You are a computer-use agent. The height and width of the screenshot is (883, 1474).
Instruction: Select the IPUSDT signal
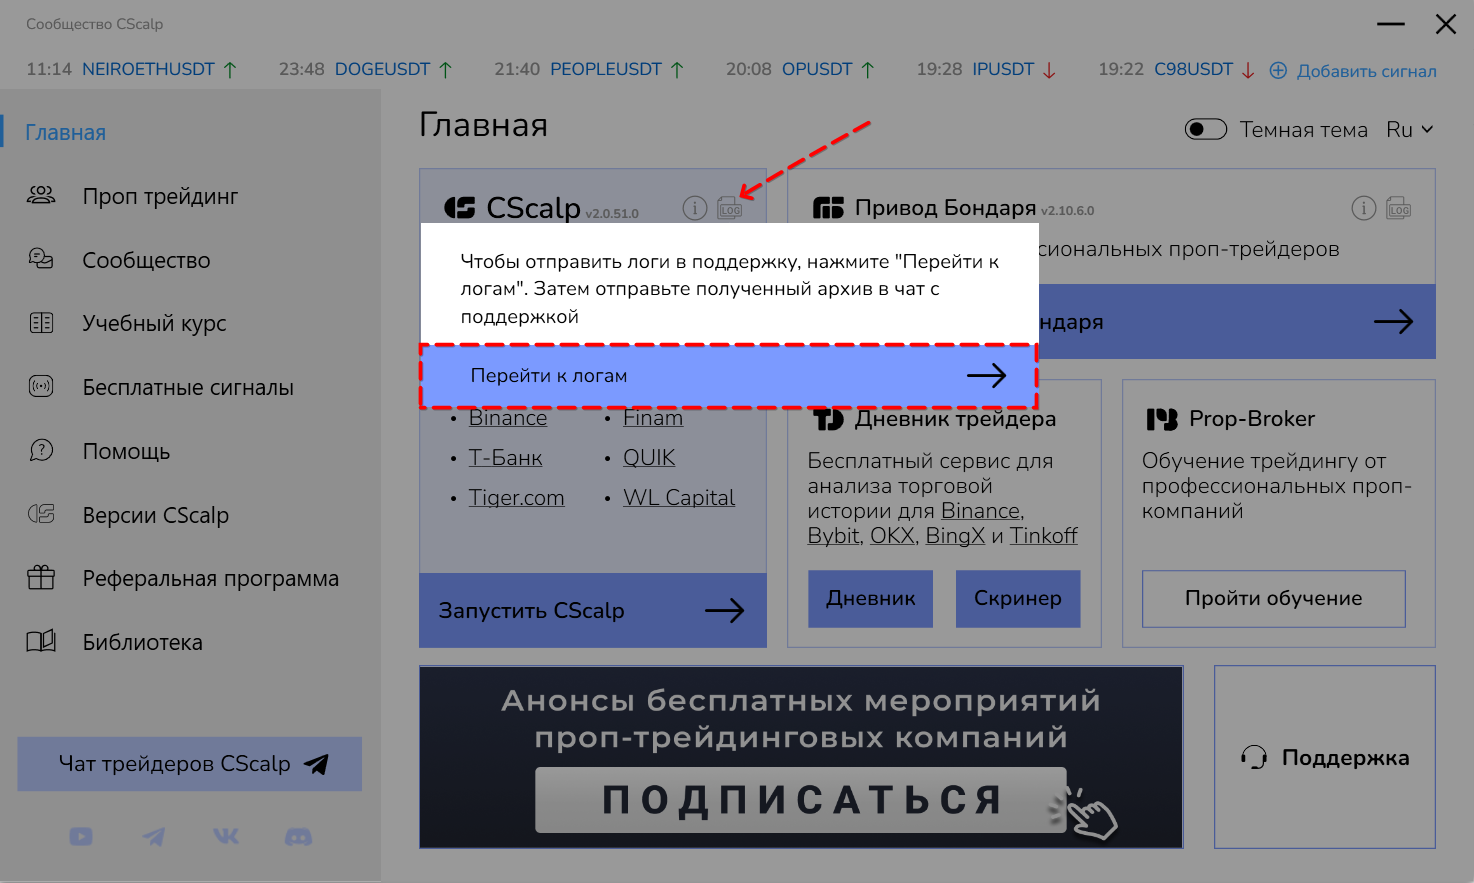(1003, 69)
